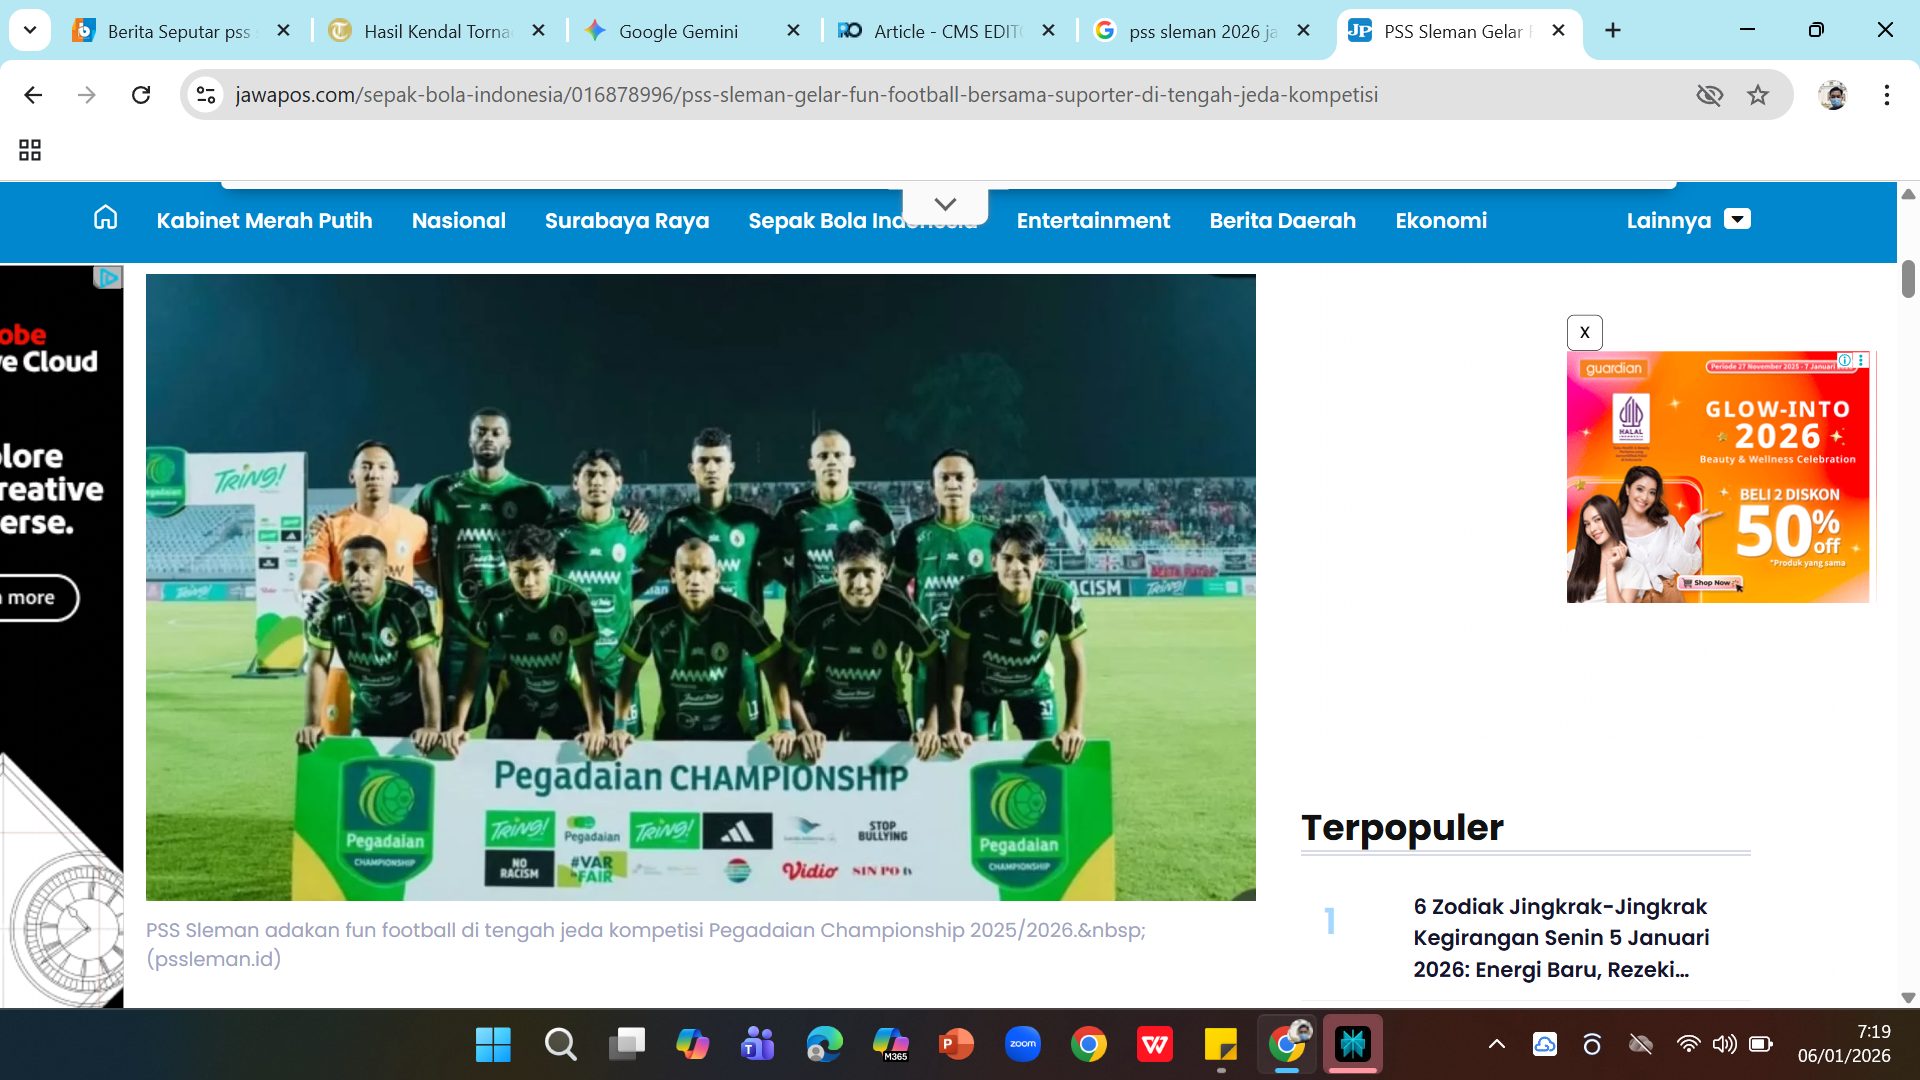Open the Berita Daerah section
The width and height of the screenshot is (1920, 1080).
click(x=1283, y=221)
